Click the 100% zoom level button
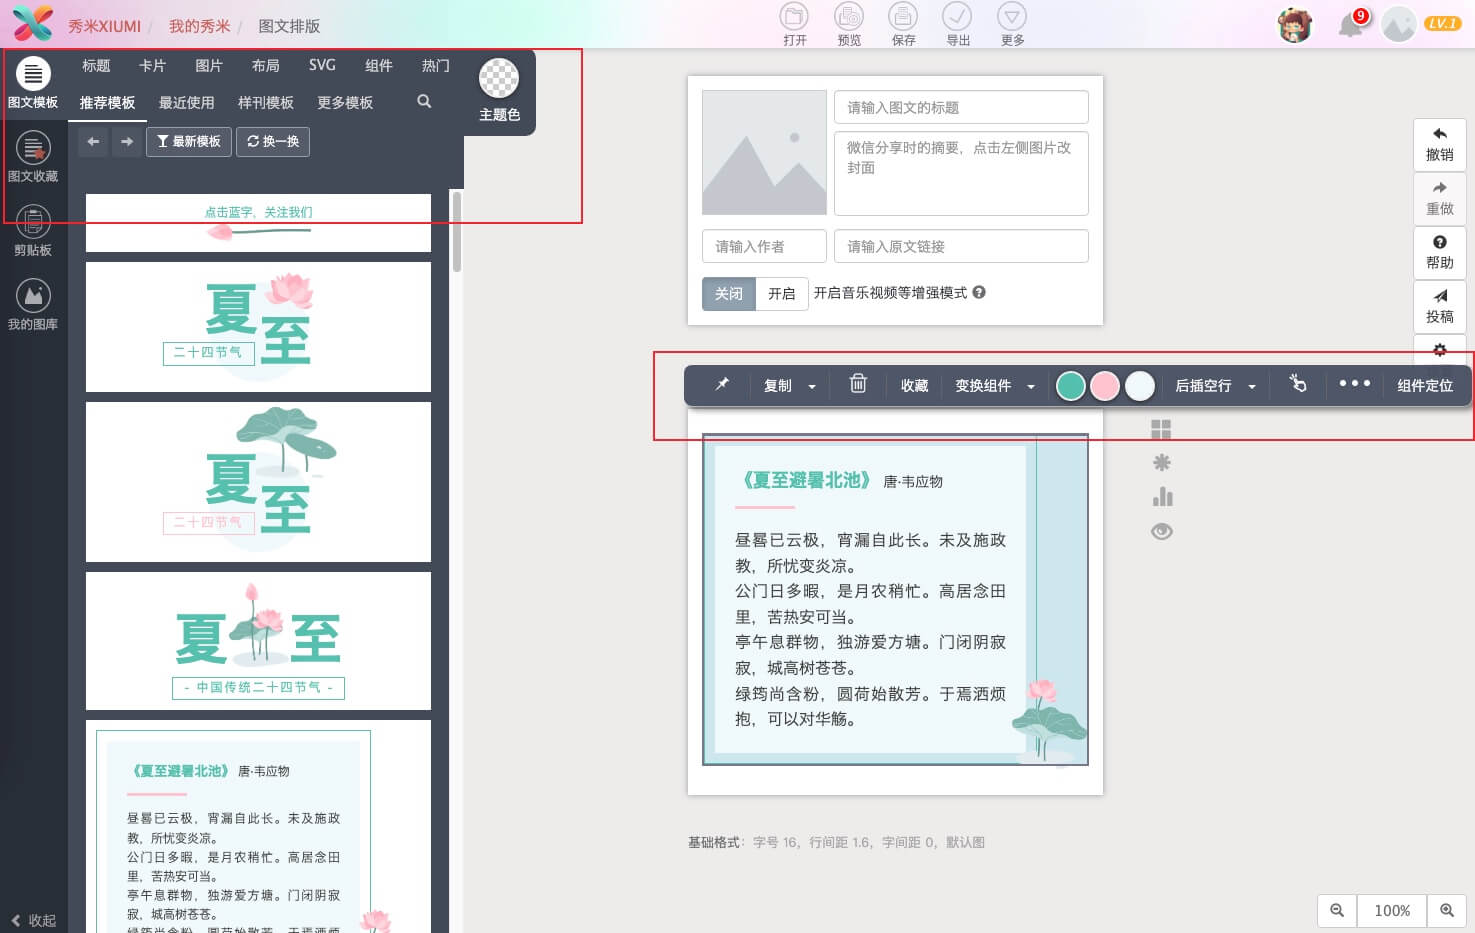Image resolution: width=1475 pixels, height=933 pixels. 1392,910
